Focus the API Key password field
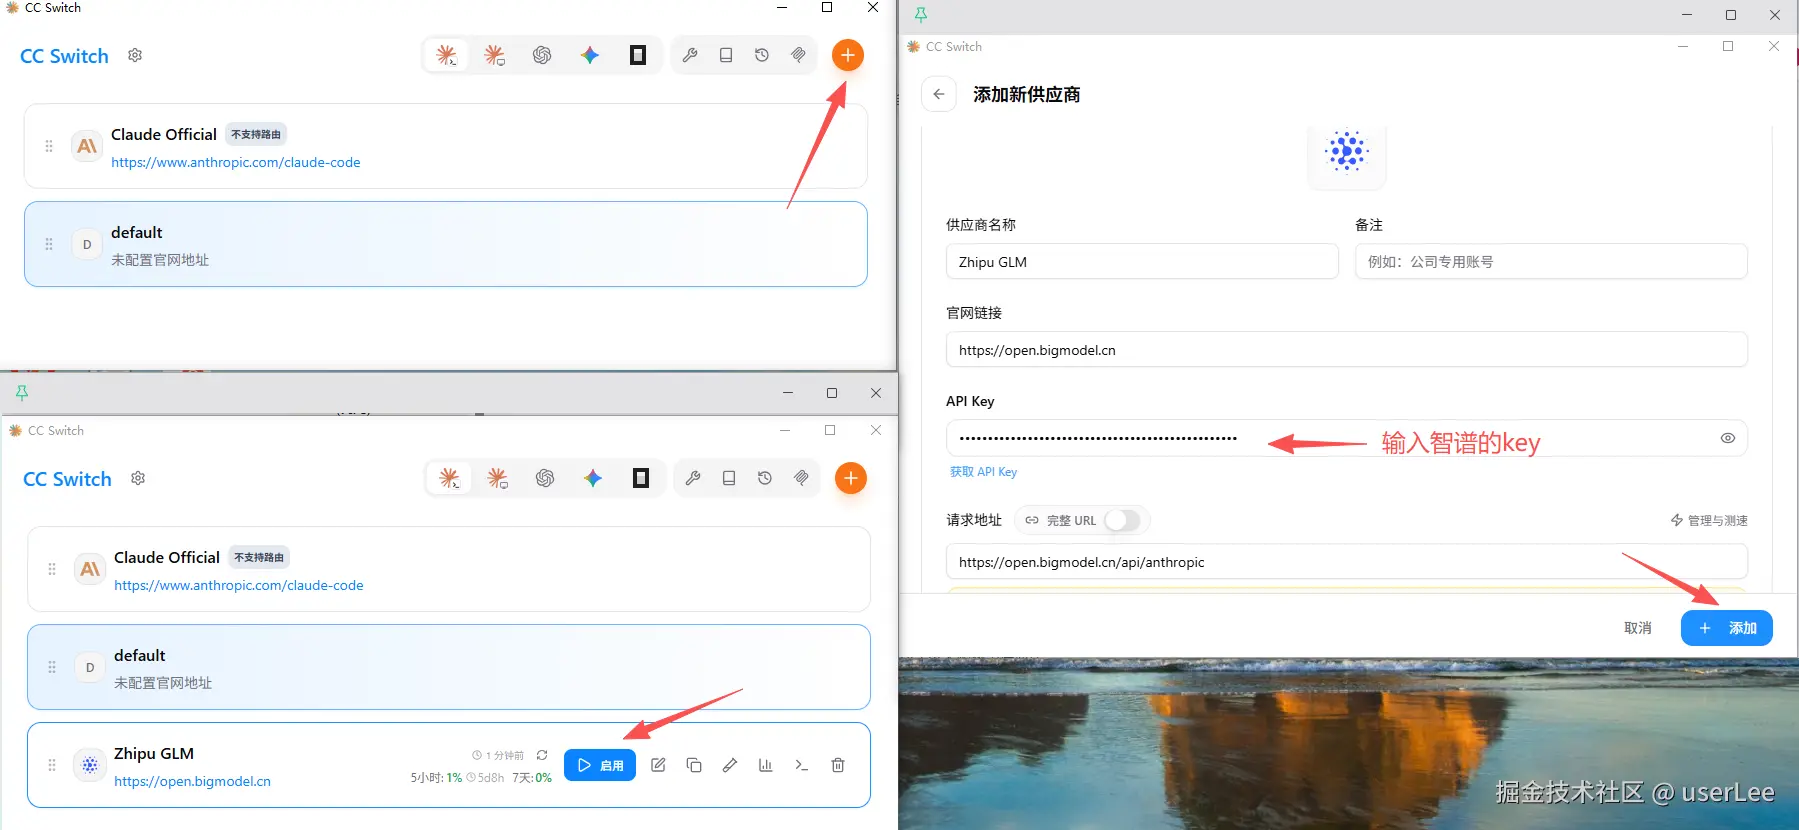 click(x=1347, y=438)
